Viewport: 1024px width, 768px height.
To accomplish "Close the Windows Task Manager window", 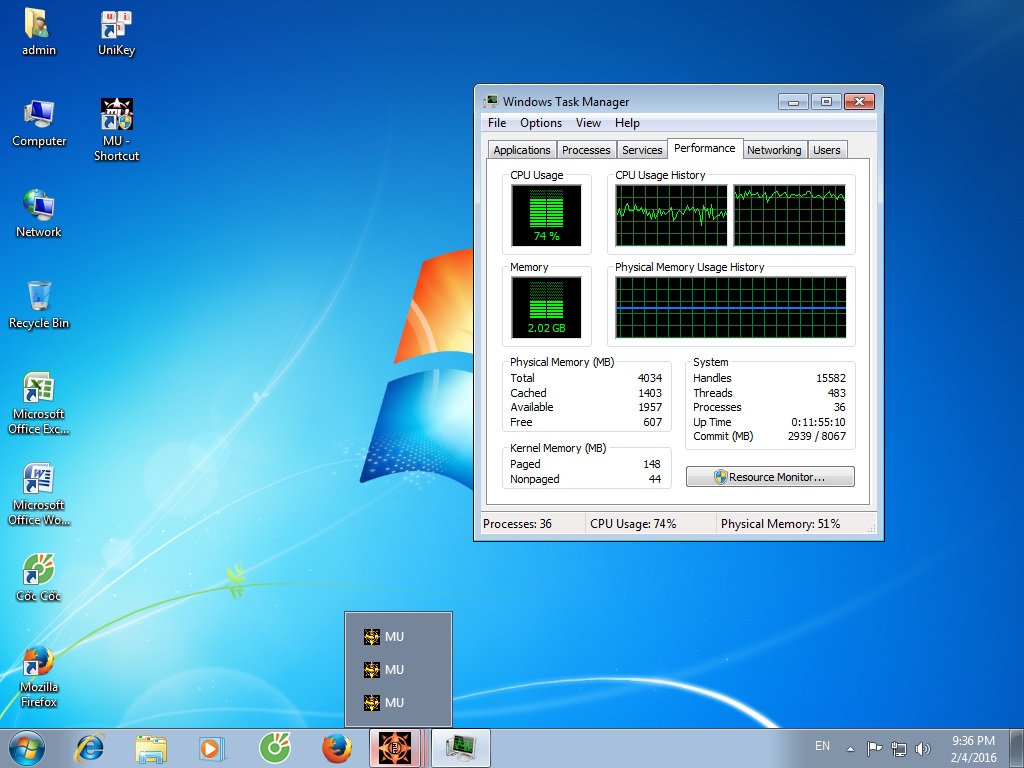I will [x=859, y=101].
